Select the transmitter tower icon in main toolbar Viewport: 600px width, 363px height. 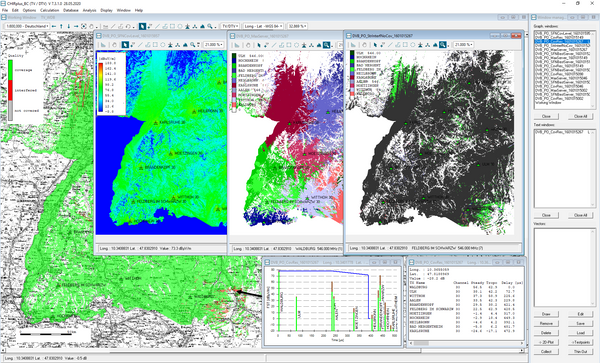pos(188,26)
